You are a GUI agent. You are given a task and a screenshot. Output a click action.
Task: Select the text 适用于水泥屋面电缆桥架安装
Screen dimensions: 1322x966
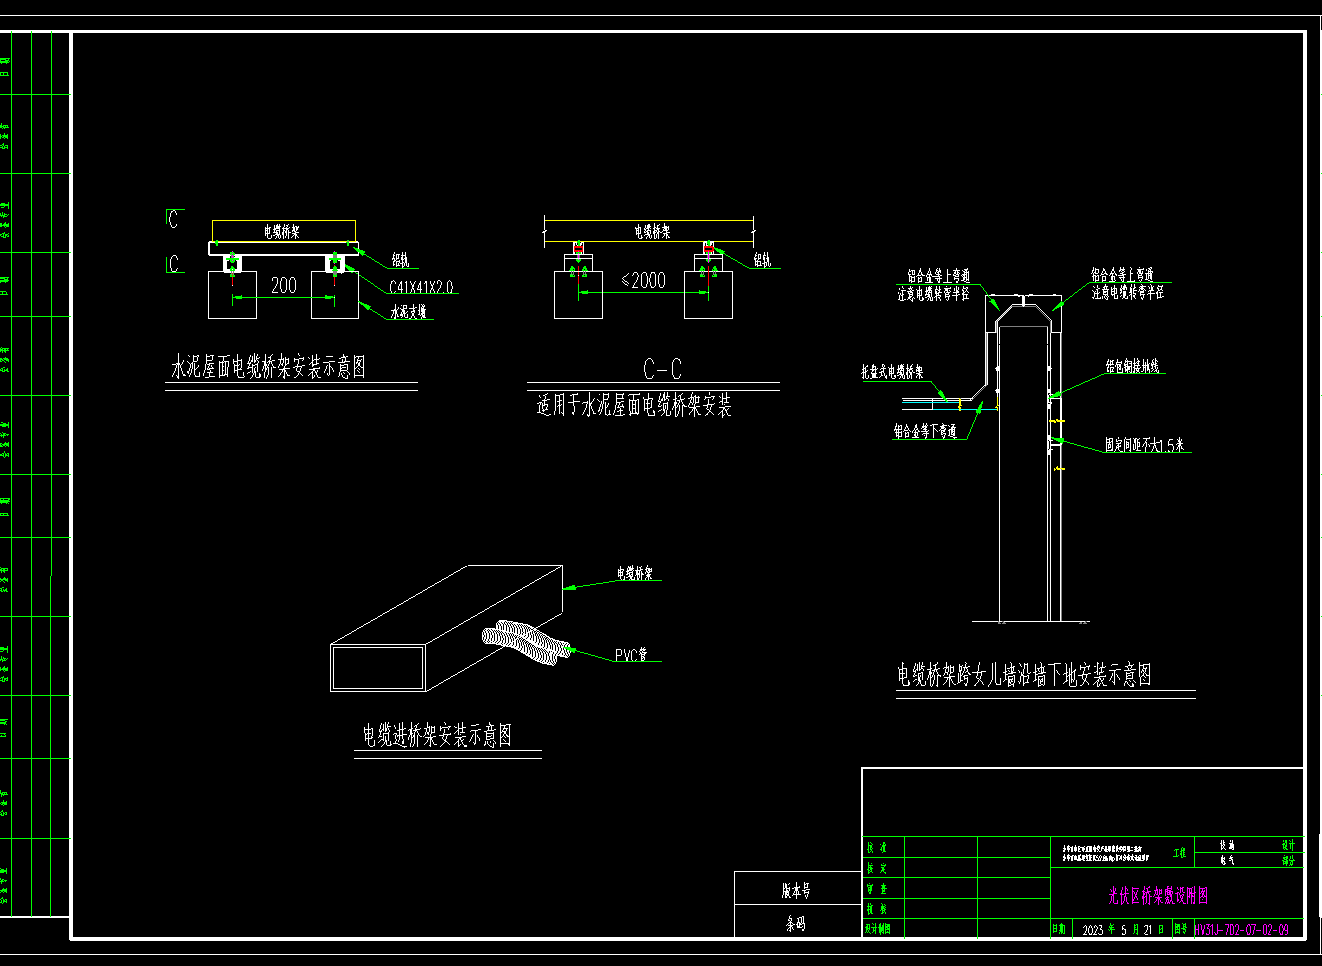pos(634,405)
